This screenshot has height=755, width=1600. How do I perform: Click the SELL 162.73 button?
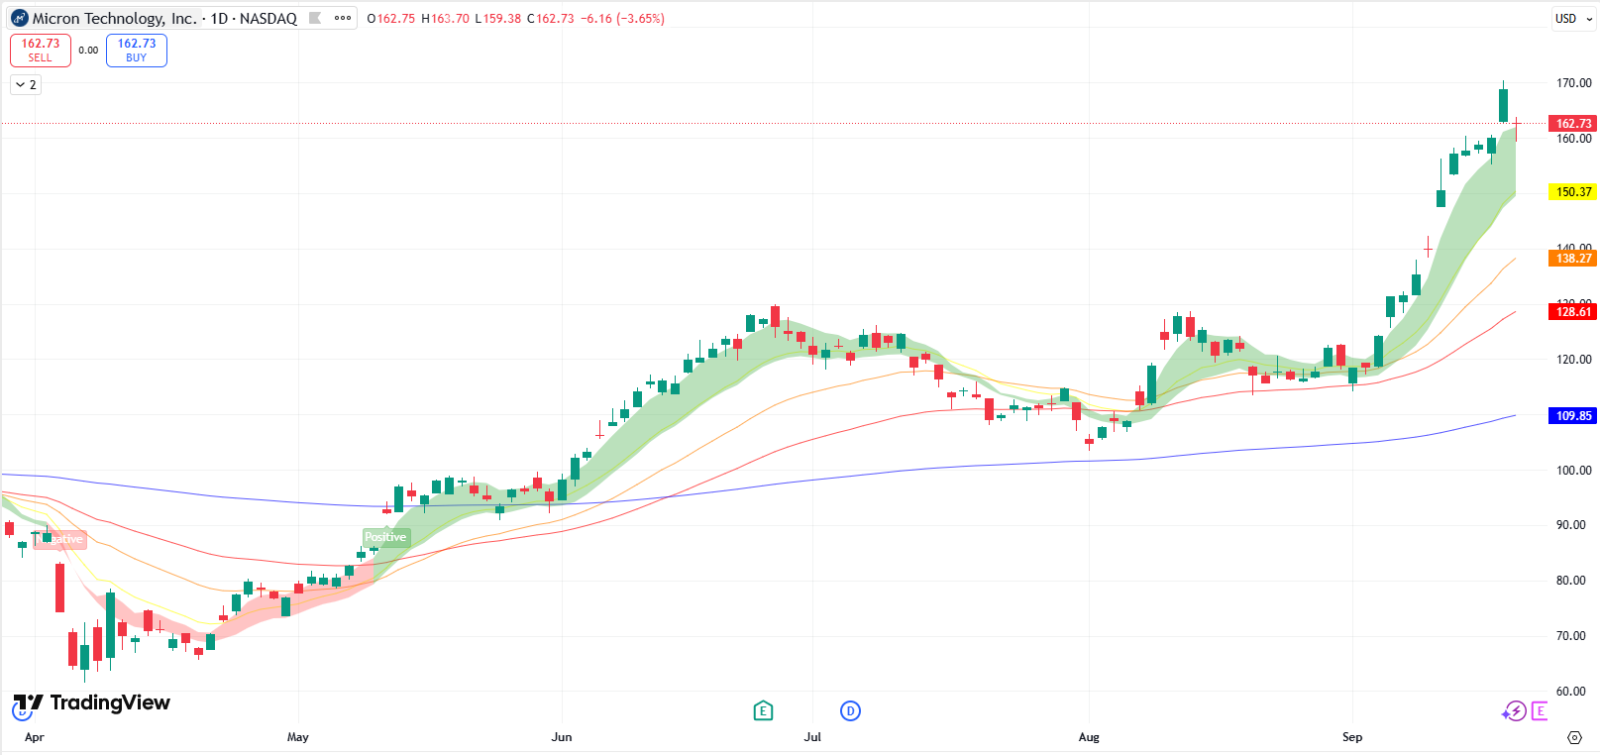tap(40, 50)
